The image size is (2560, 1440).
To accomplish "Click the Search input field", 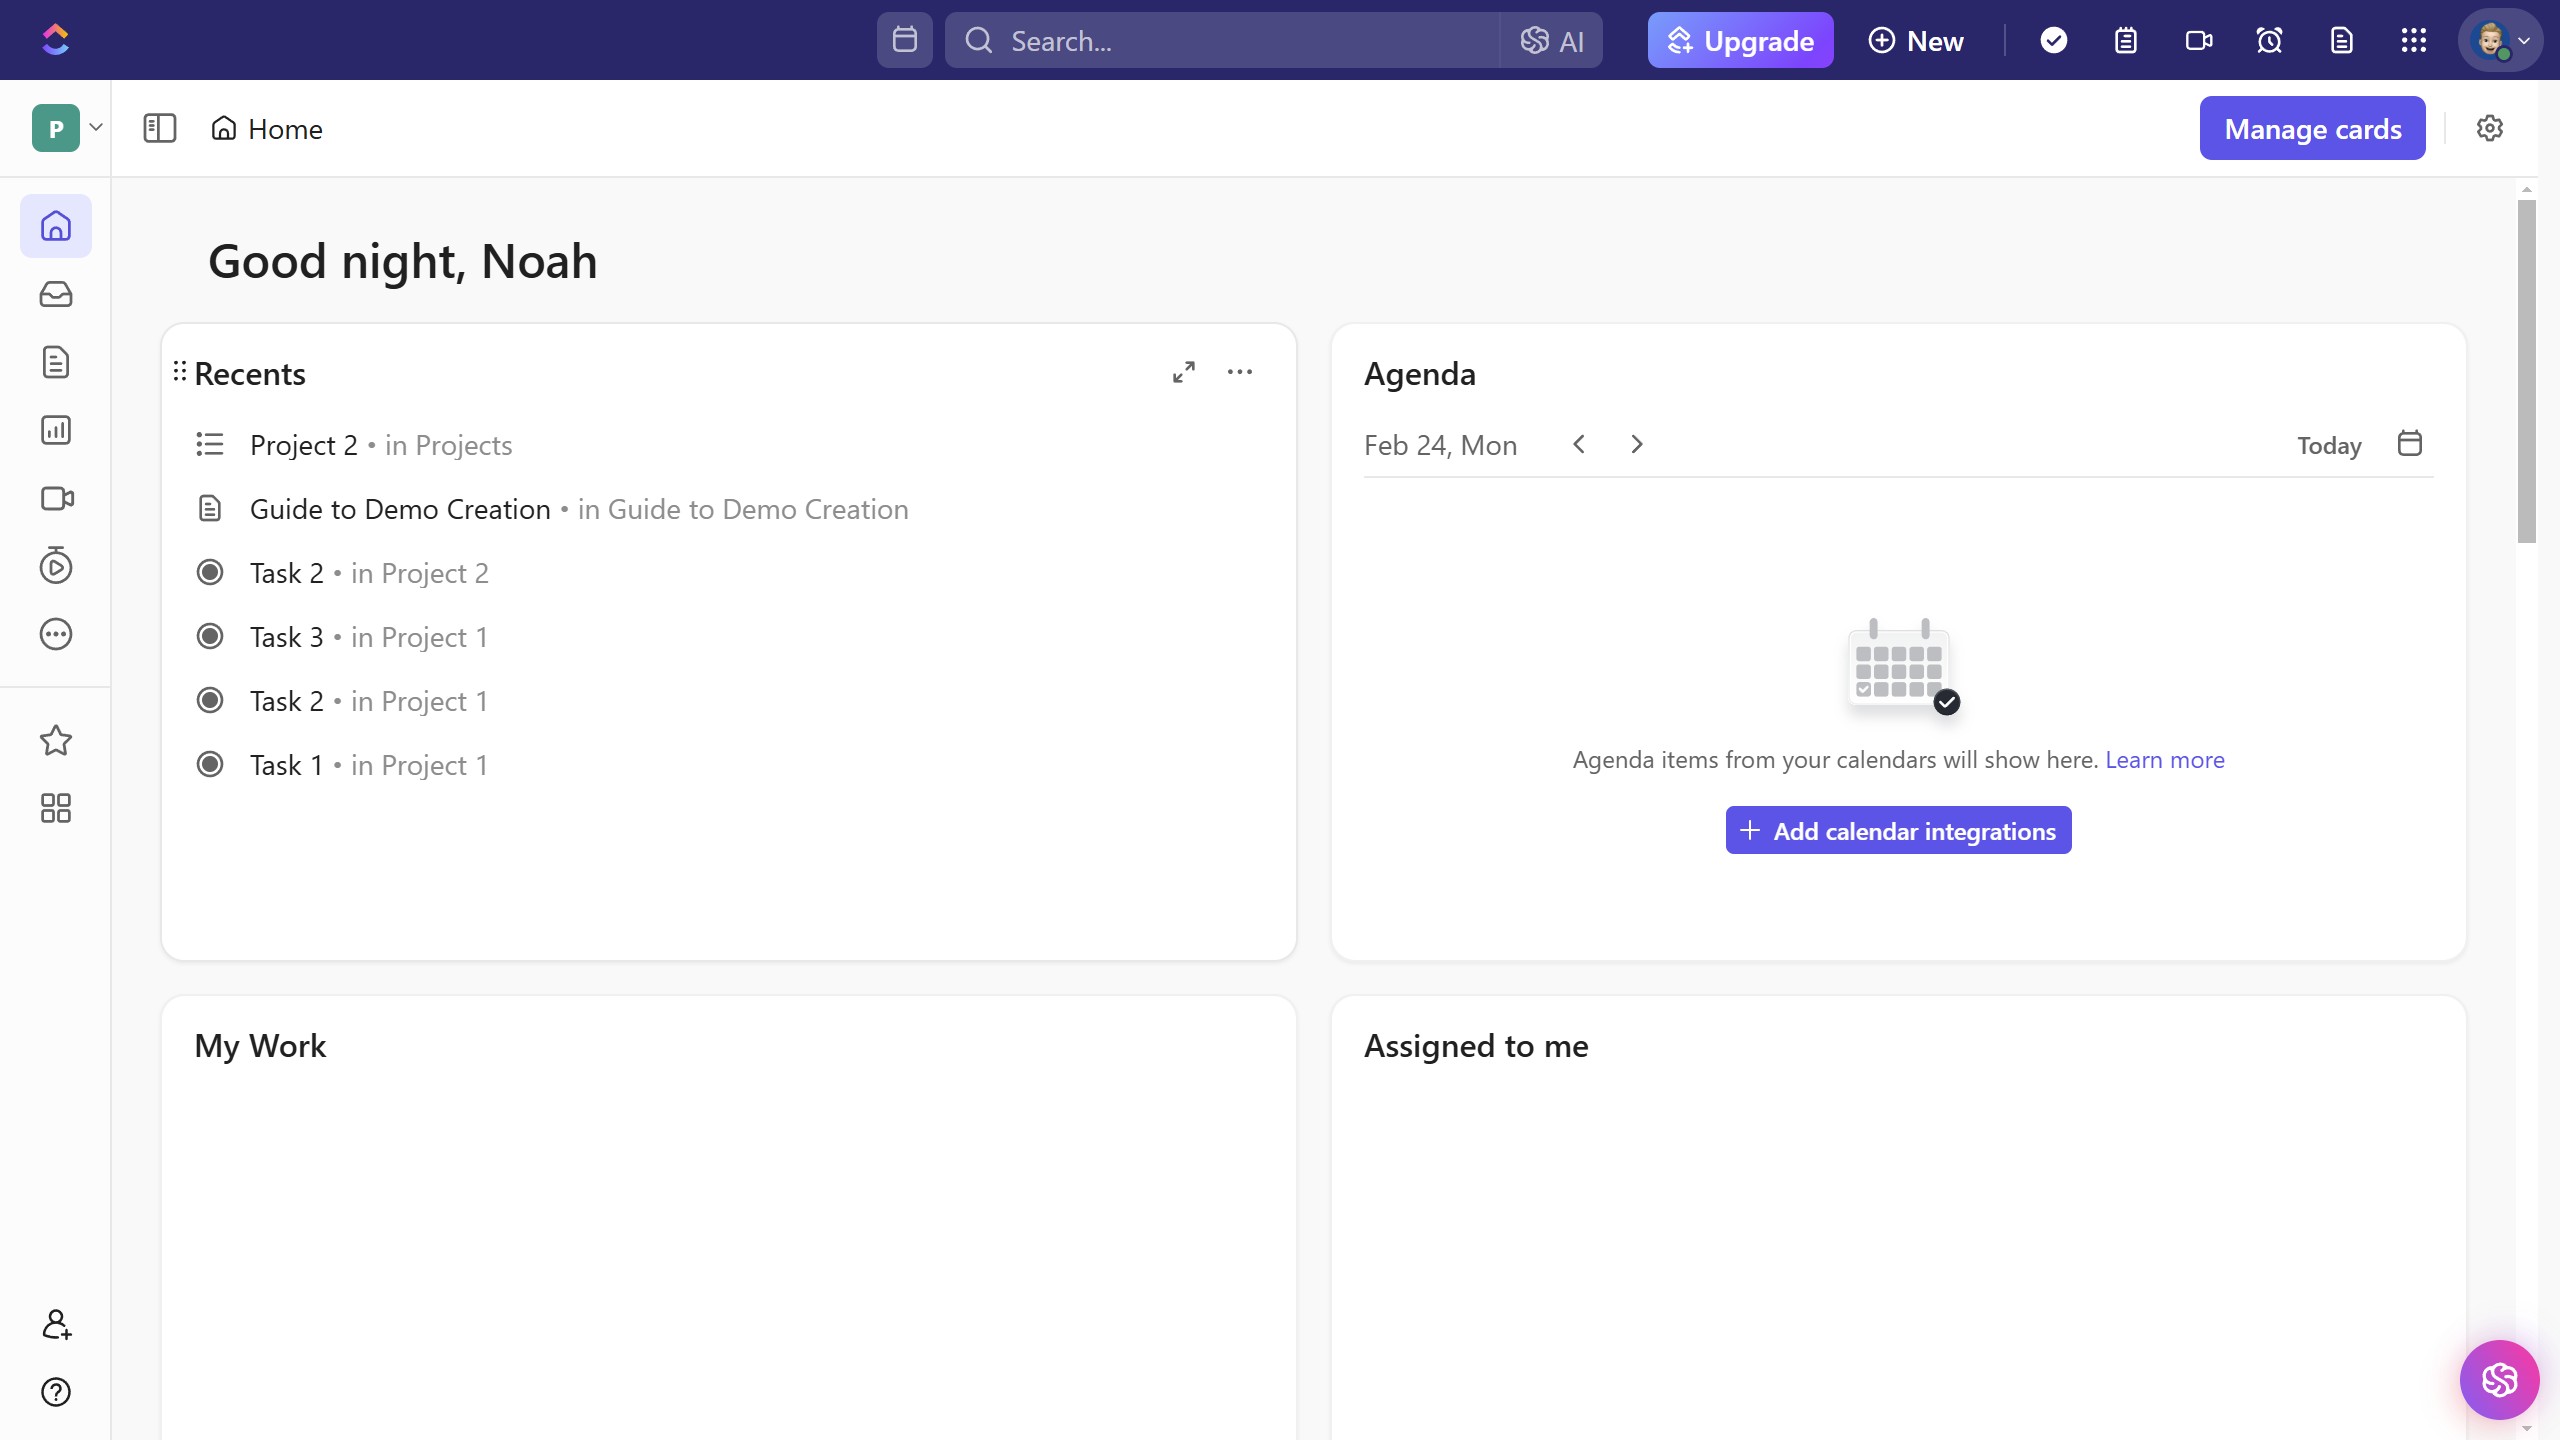I will [x=1220, y=41].
